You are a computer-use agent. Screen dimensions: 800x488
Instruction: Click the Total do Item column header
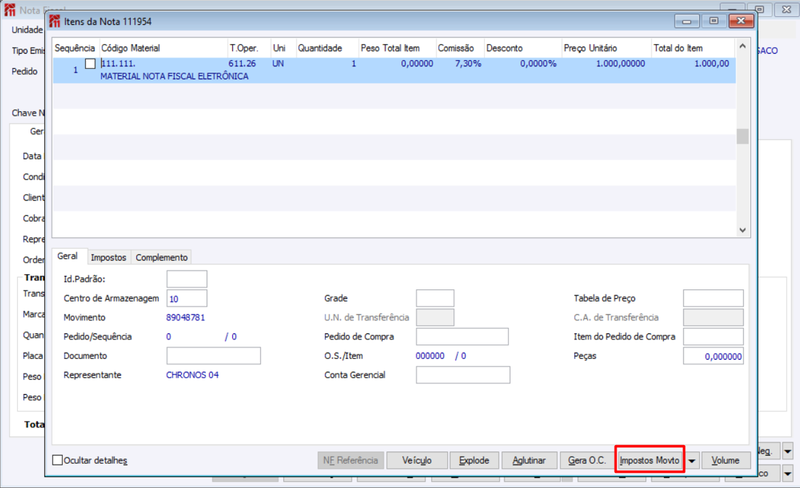pos(693,48)
